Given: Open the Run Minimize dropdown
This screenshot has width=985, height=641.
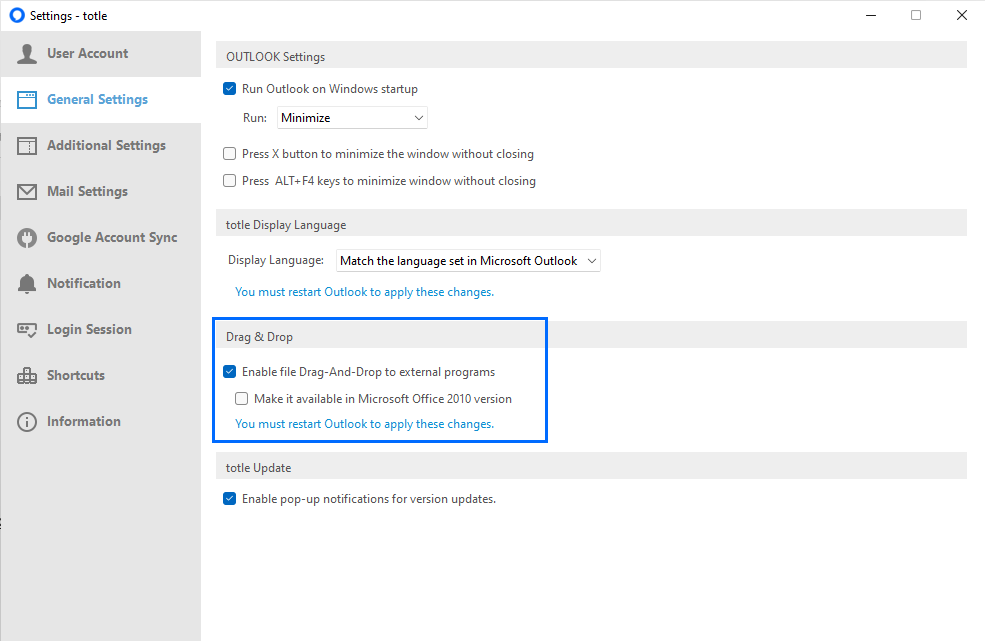Looking at the screenshot, I should (x=352, y=118).
